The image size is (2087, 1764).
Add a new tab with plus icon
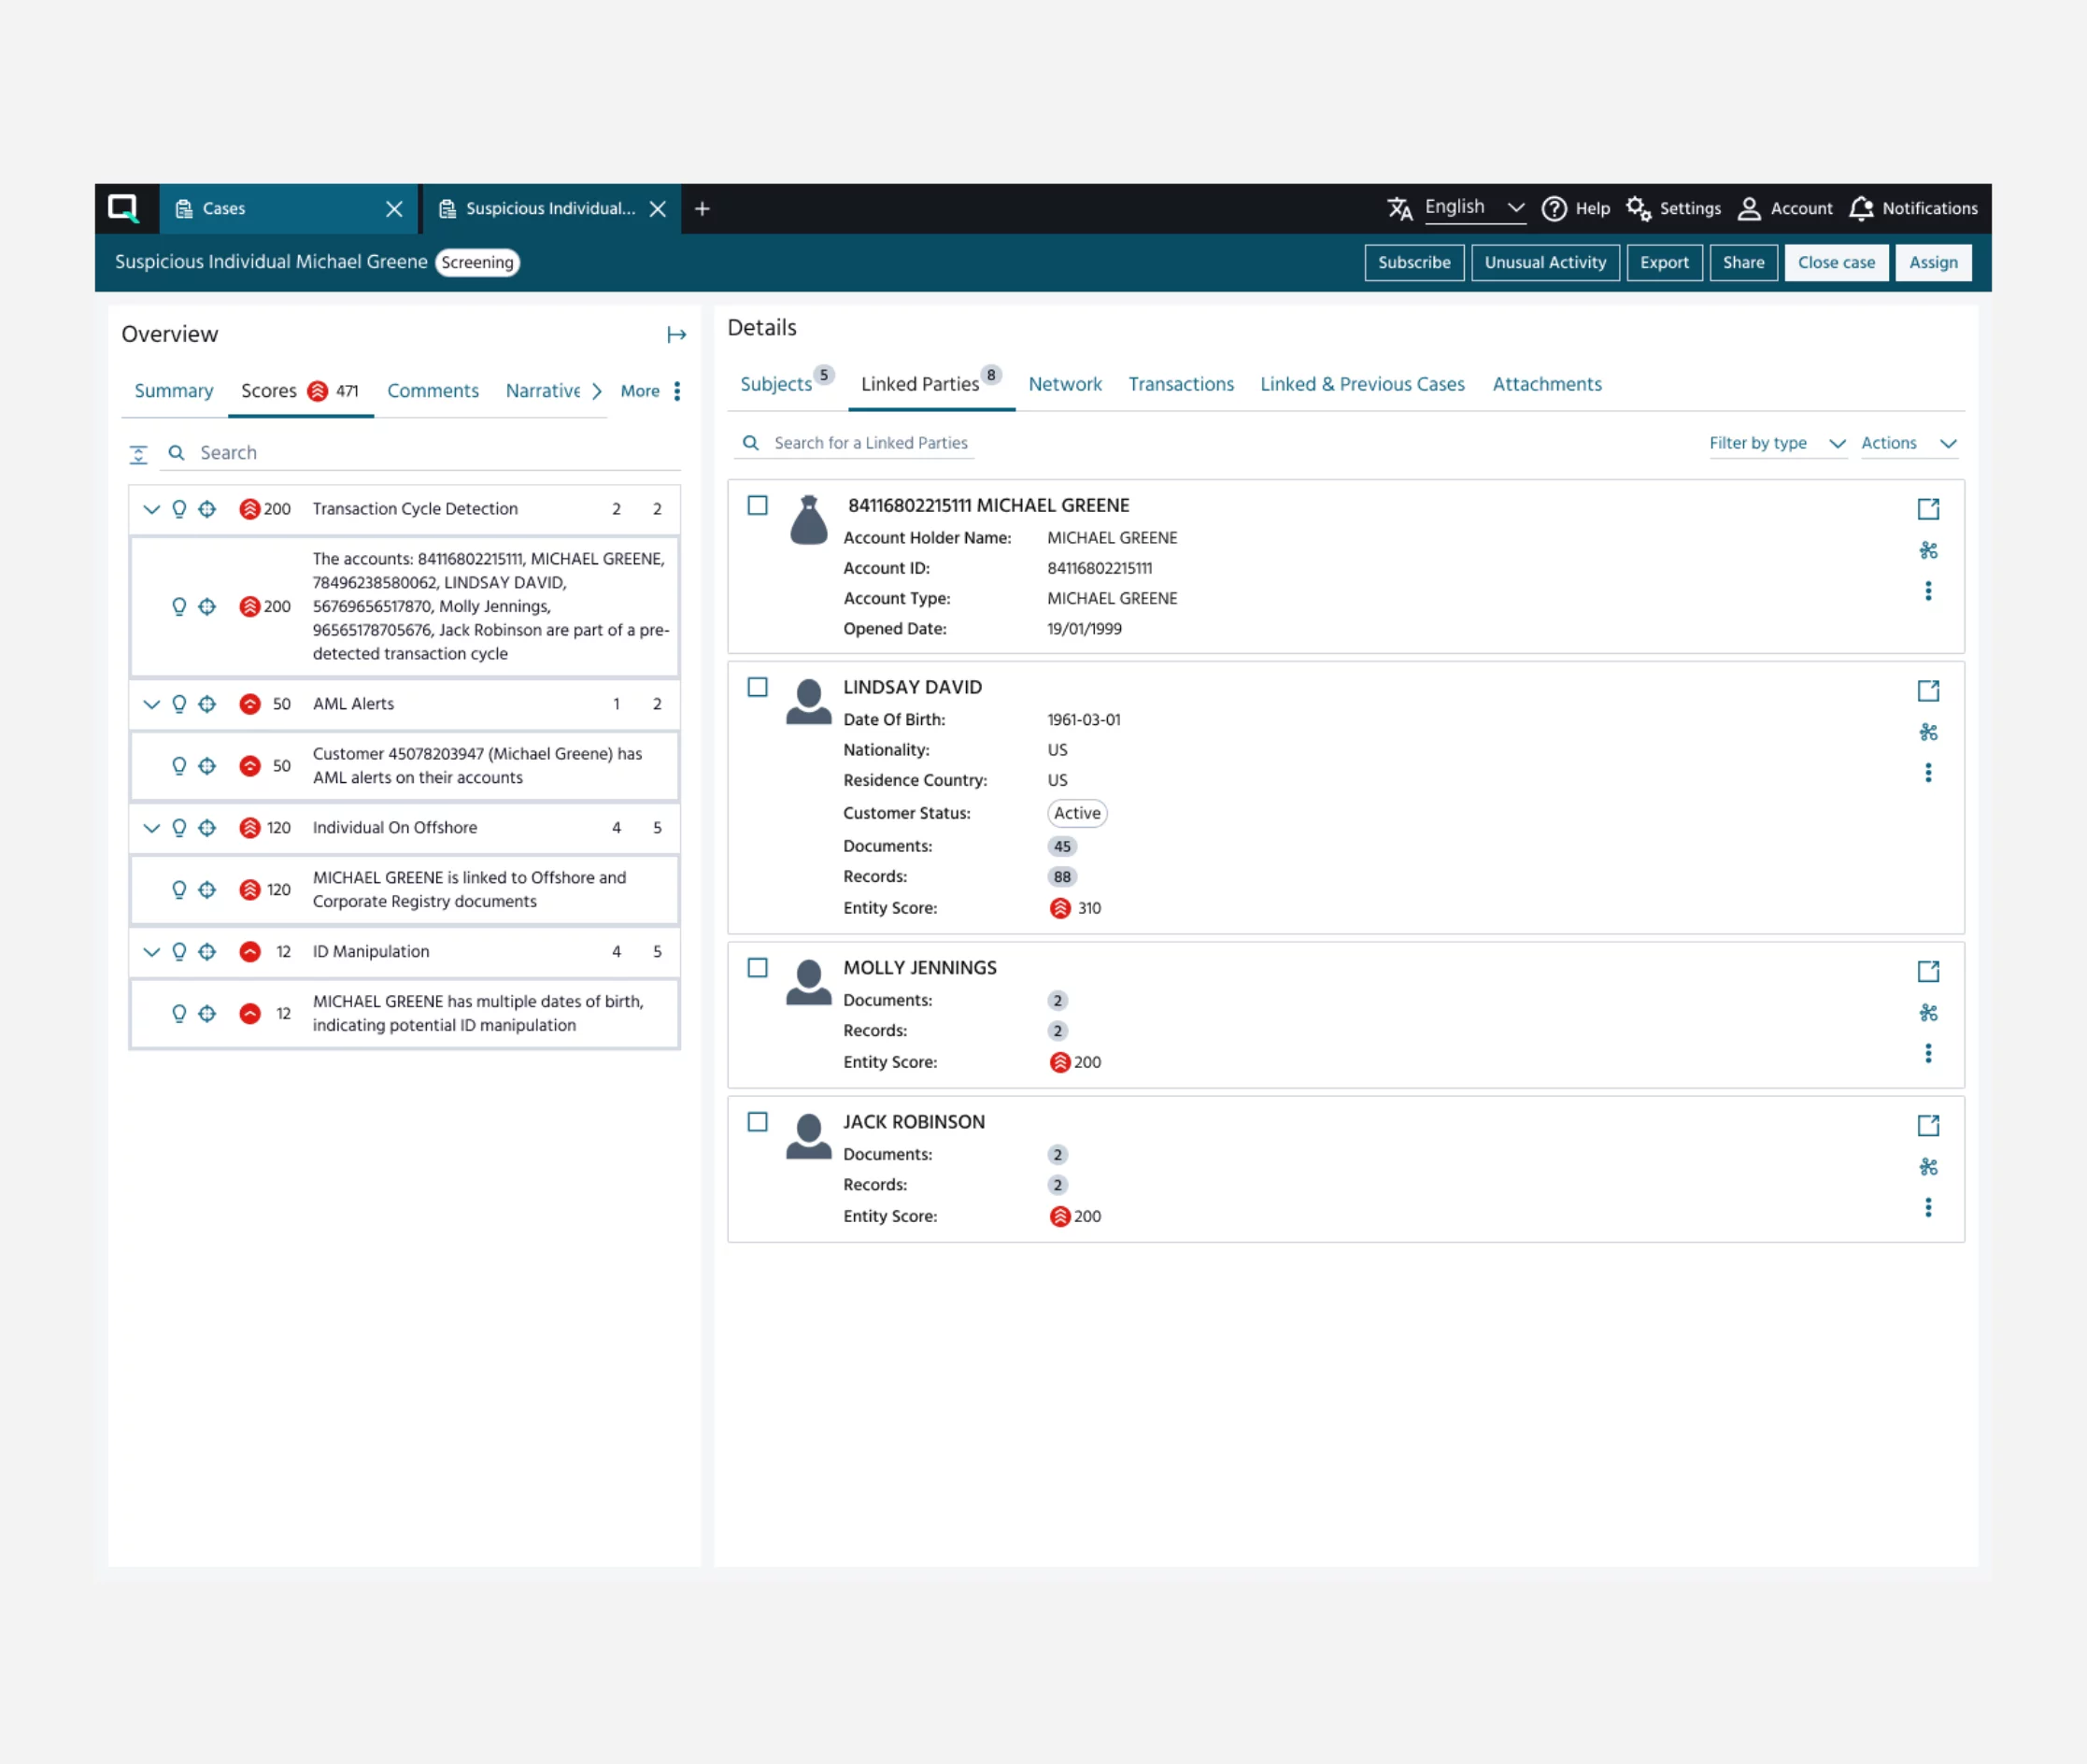tap(702, 208)
